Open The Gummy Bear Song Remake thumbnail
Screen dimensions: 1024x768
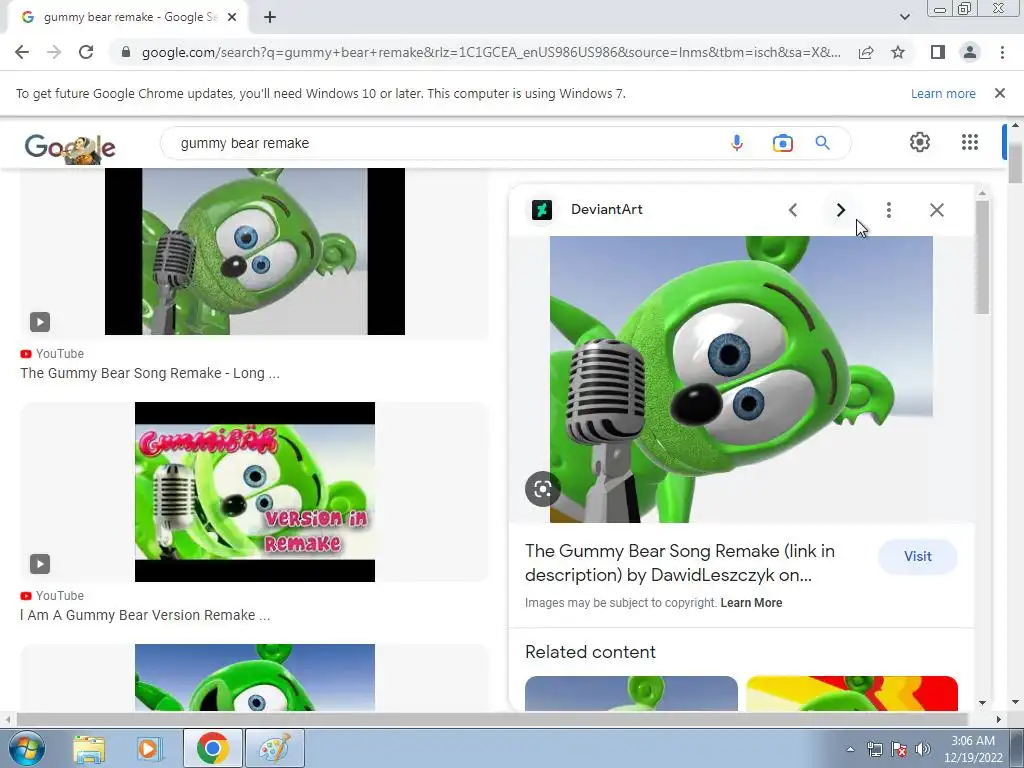(255, 251)
